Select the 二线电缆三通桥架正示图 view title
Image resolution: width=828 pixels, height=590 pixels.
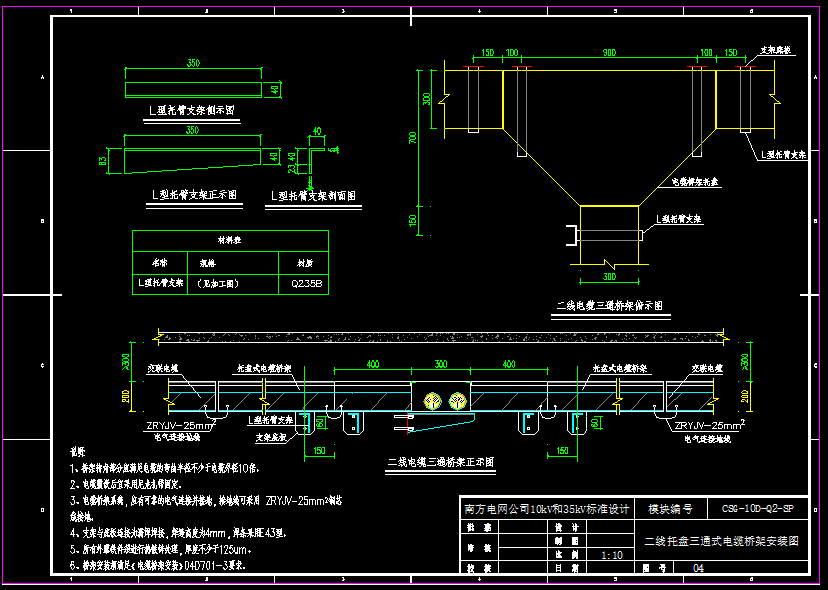(441, 462)
